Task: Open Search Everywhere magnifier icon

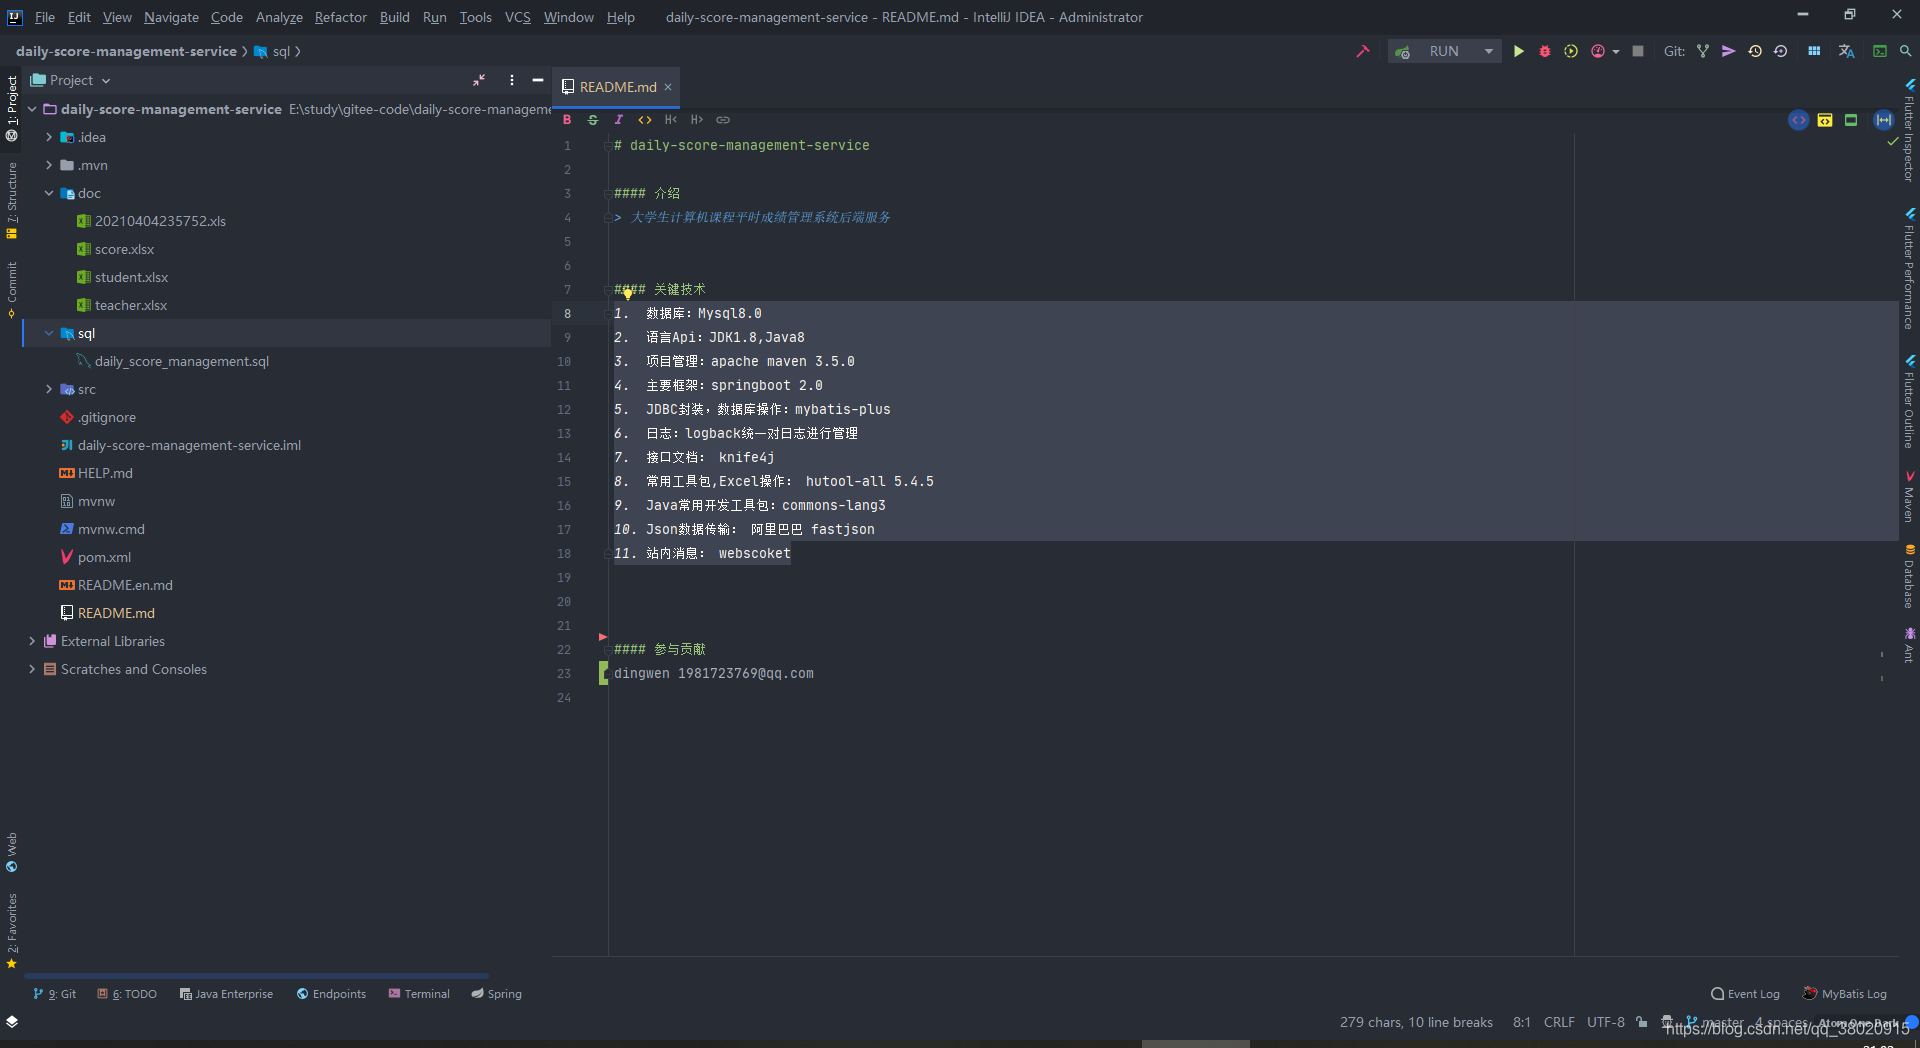Action: [1906, 51]
